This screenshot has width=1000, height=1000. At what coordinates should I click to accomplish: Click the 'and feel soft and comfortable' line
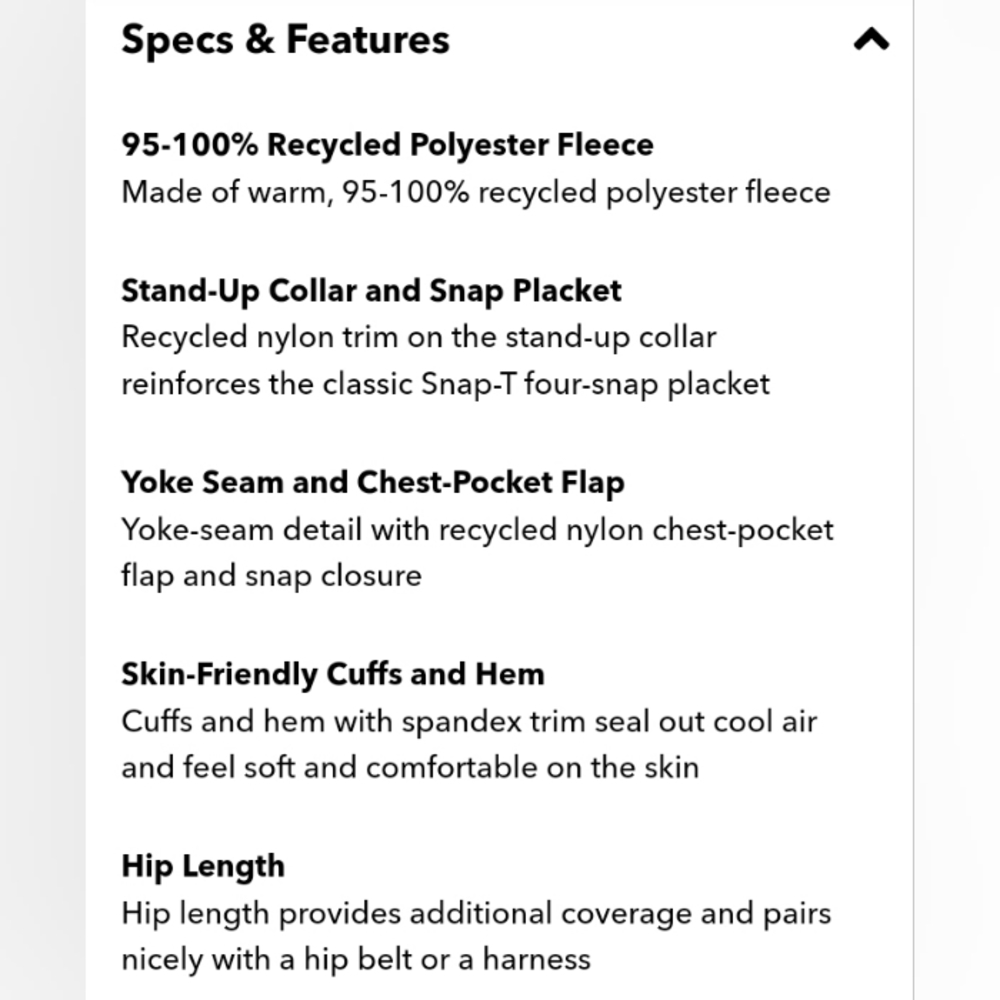click(410, 767)
